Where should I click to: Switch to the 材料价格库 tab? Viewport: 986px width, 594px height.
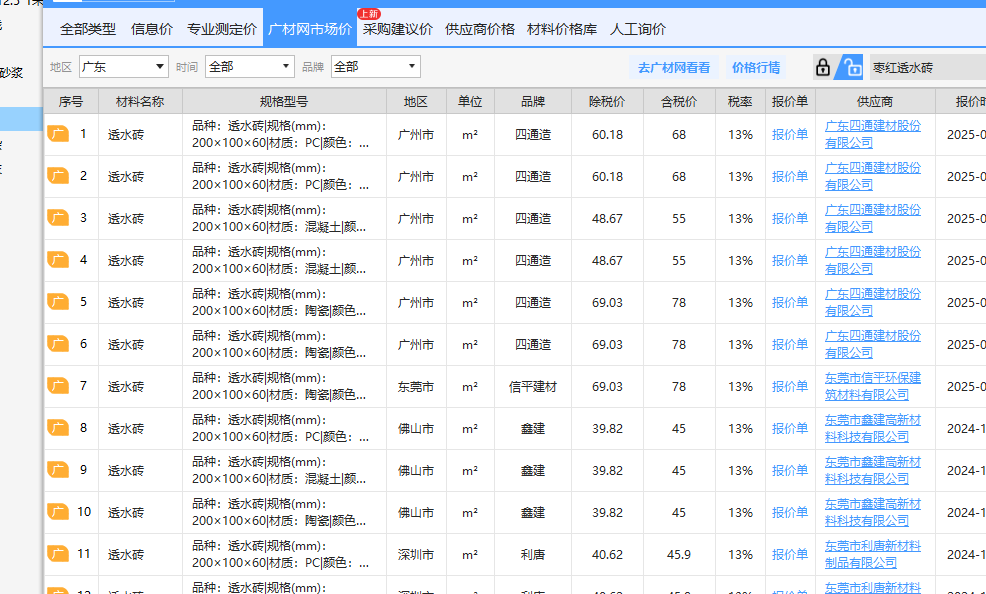tap(562, 29)
